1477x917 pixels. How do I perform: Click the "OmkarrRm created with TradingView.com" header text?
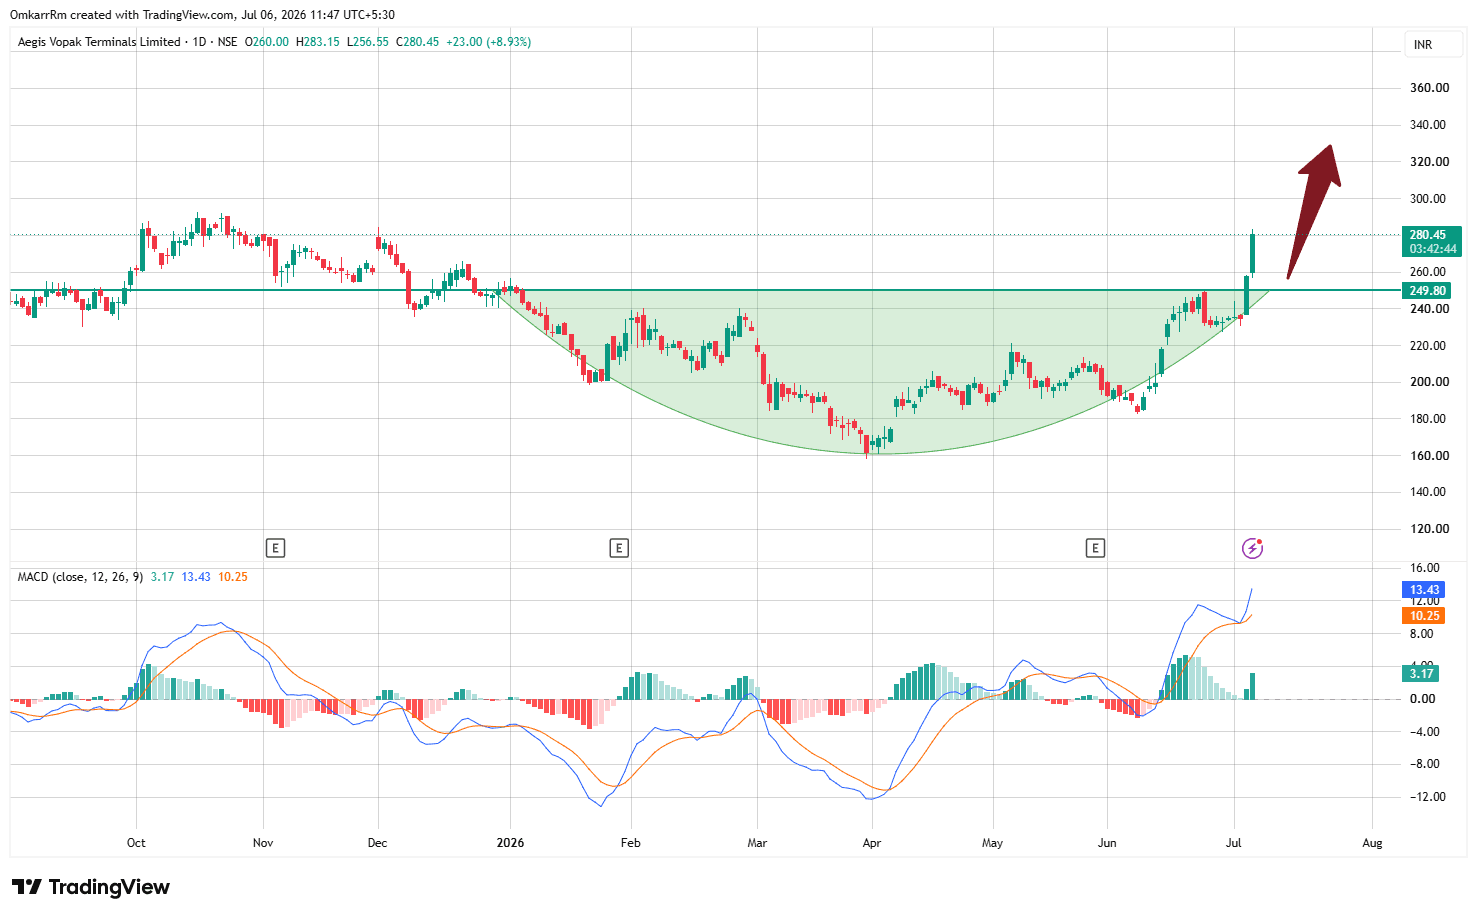pos(122,15)
